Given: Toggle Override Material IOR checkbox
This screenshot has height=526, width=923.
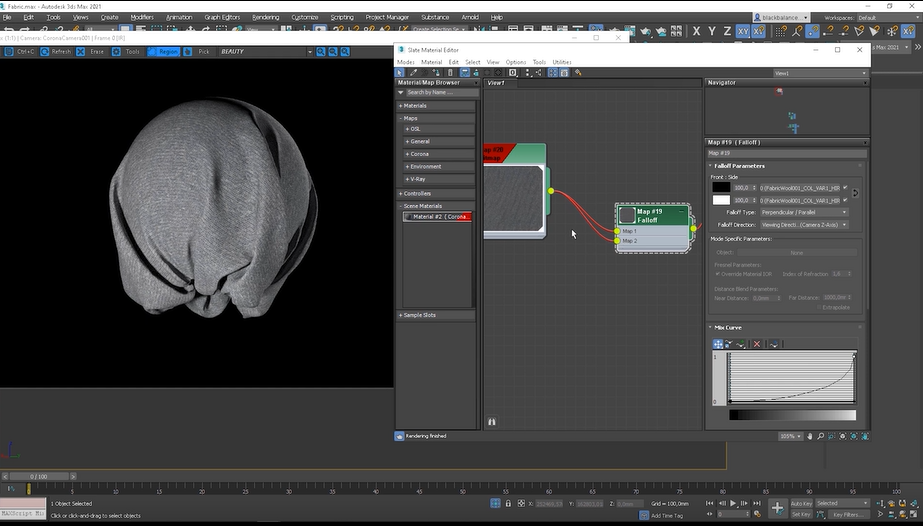Looking at the screenshot, I should click(718, 274).
